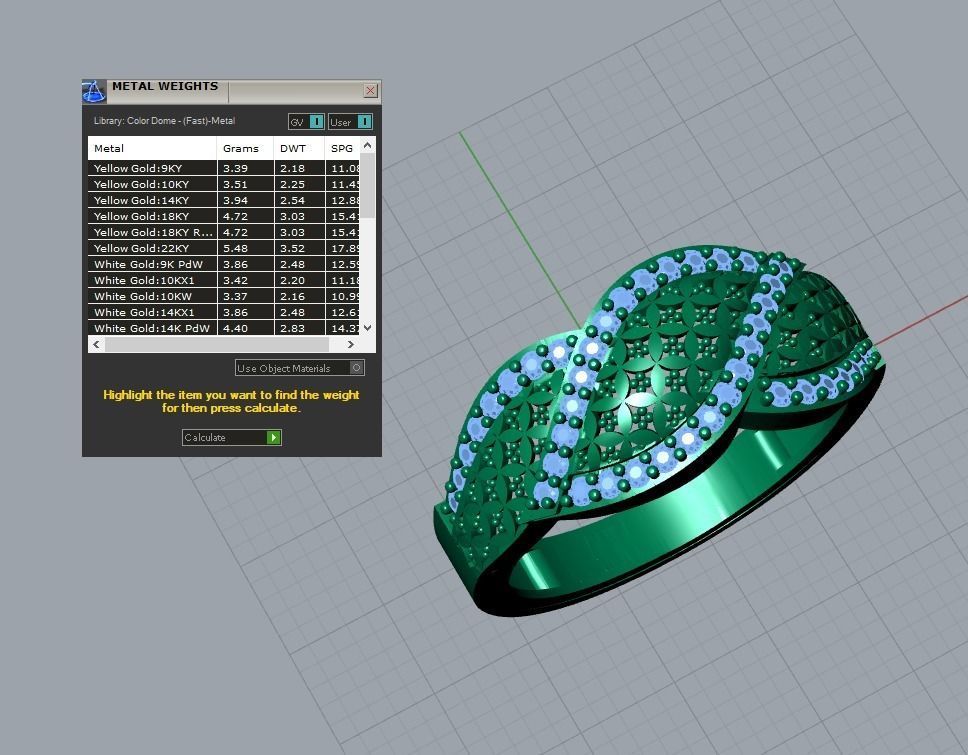The height and width of the screenshot is (755, 968).
Task: Click the 3.39 grams value
Action: (235, 168)
